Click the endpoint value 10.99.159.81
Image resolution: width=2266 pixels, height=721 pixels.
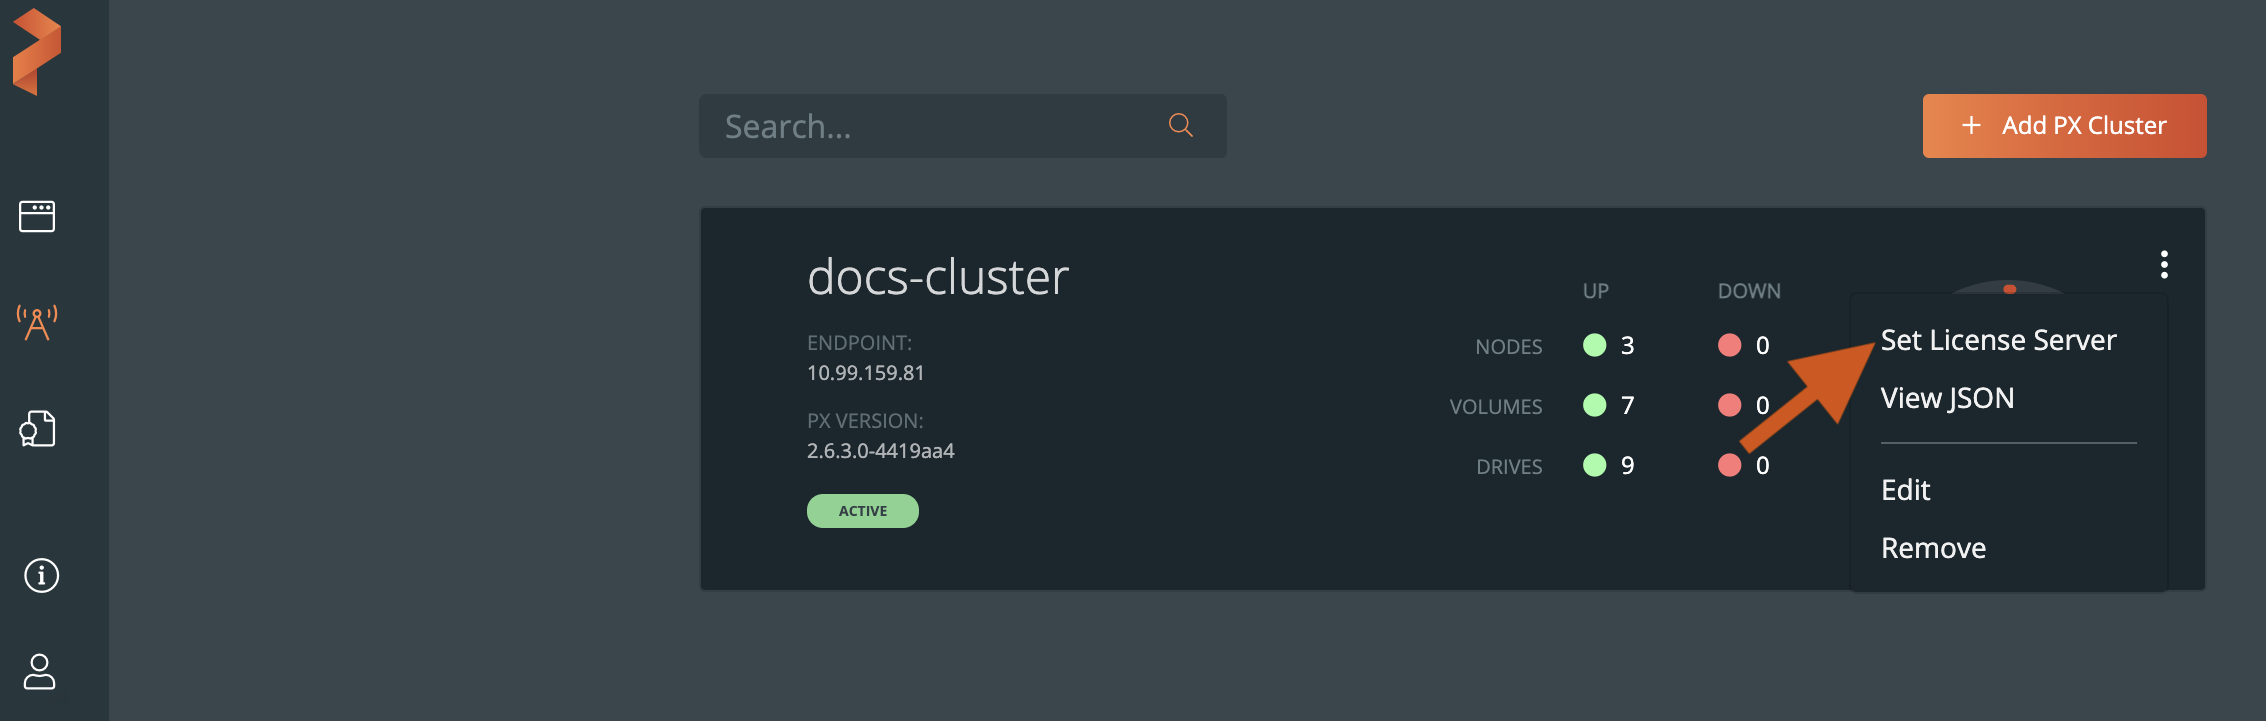point(865,373)
